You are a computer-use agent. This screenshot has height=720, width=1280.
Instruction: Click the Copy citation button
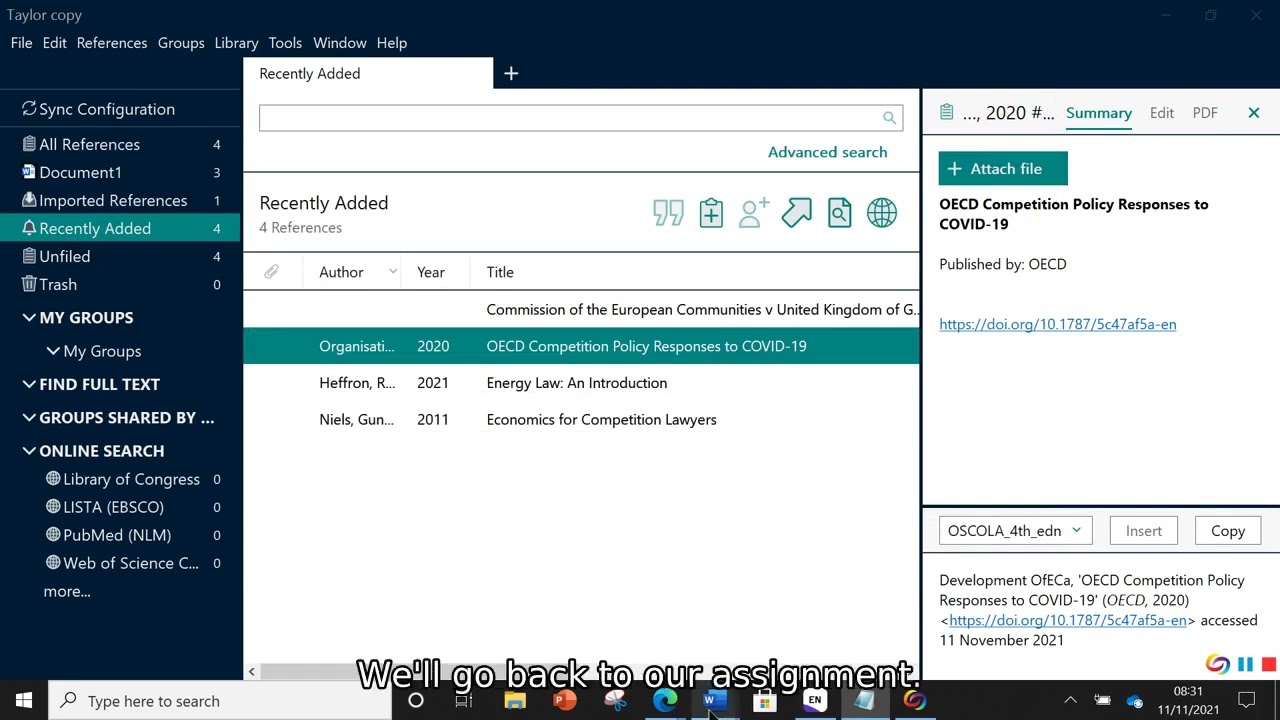coord(1228,531)
